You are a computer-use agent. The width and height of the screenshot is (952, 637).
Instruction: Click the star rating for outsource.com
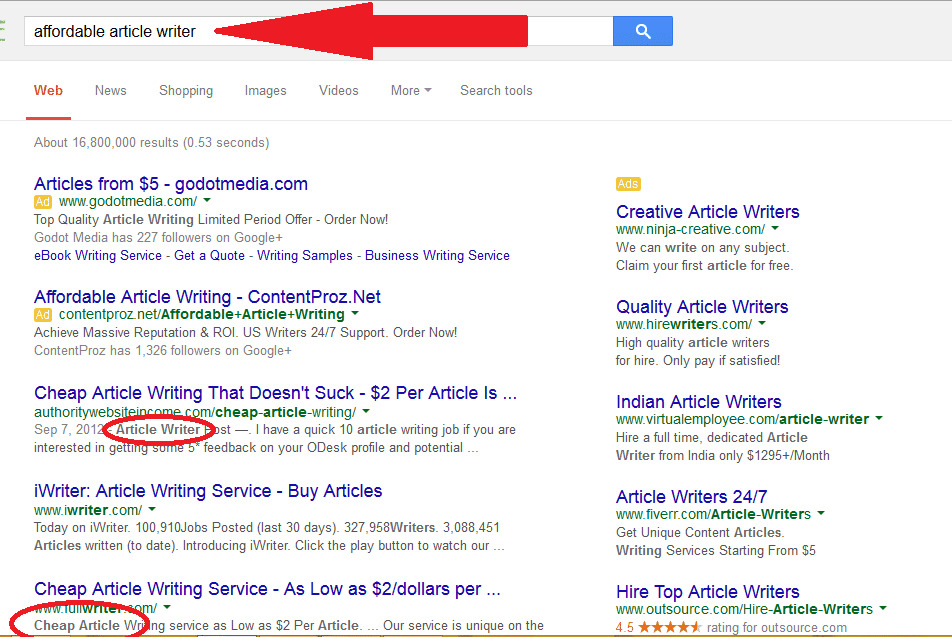click(x=669, y=627)
